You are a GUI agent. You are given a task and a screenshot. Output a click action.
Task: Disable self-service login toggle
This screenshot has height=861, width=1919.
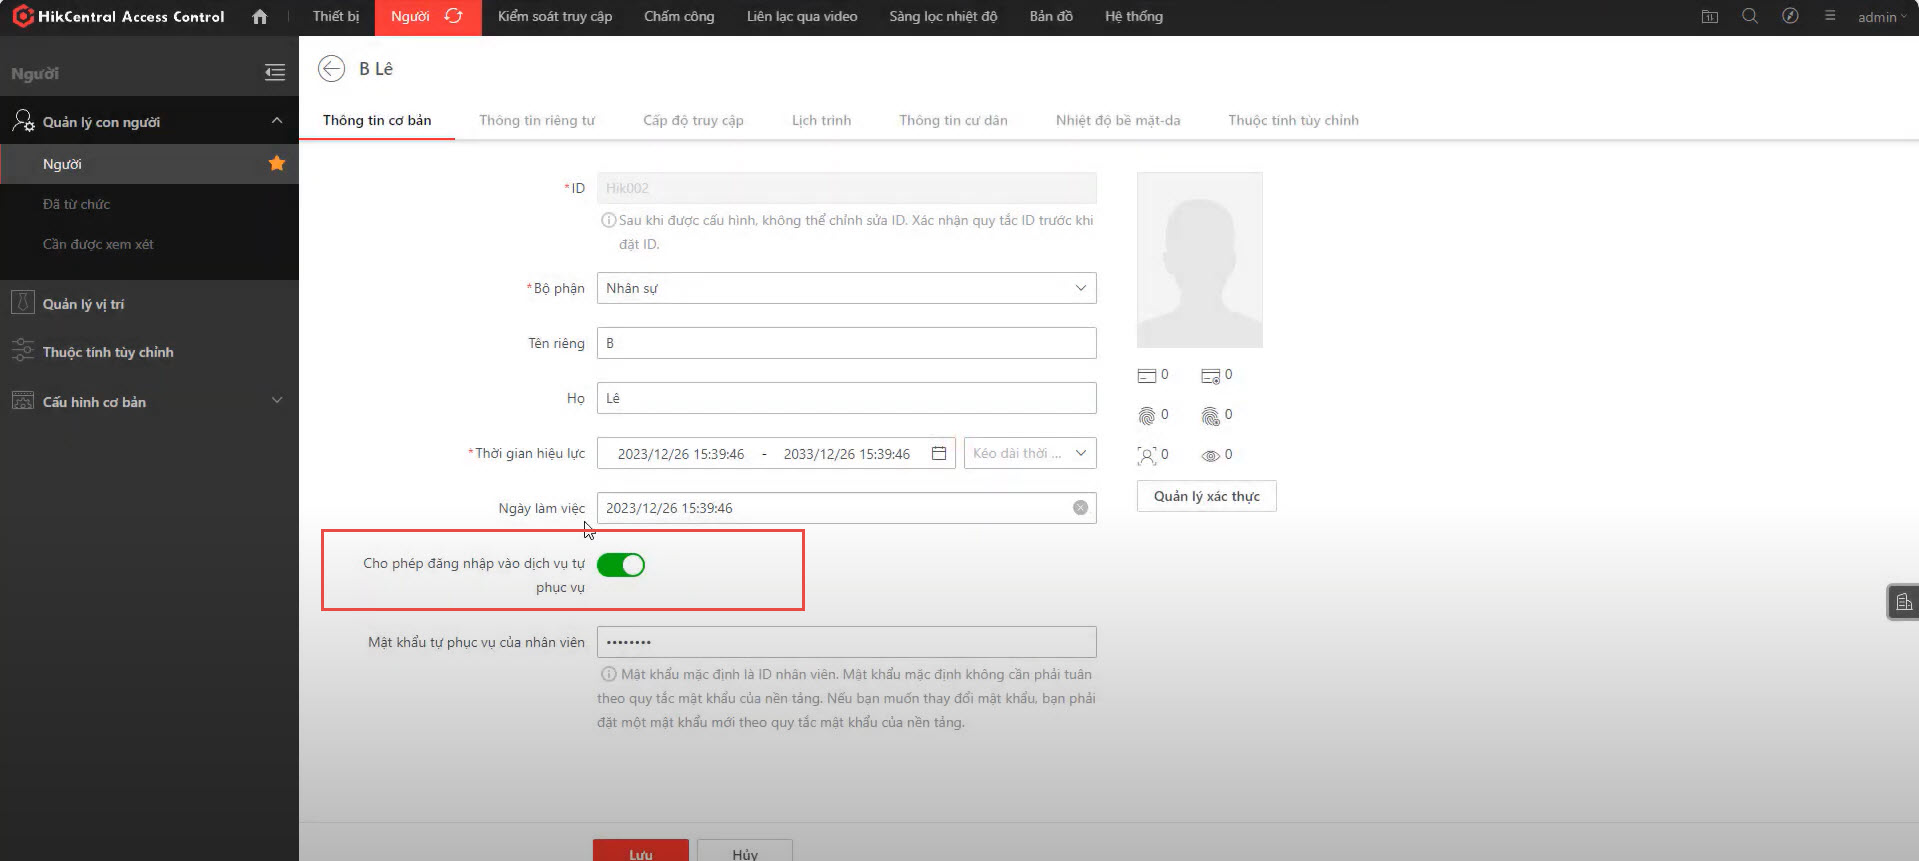[621, 565]
